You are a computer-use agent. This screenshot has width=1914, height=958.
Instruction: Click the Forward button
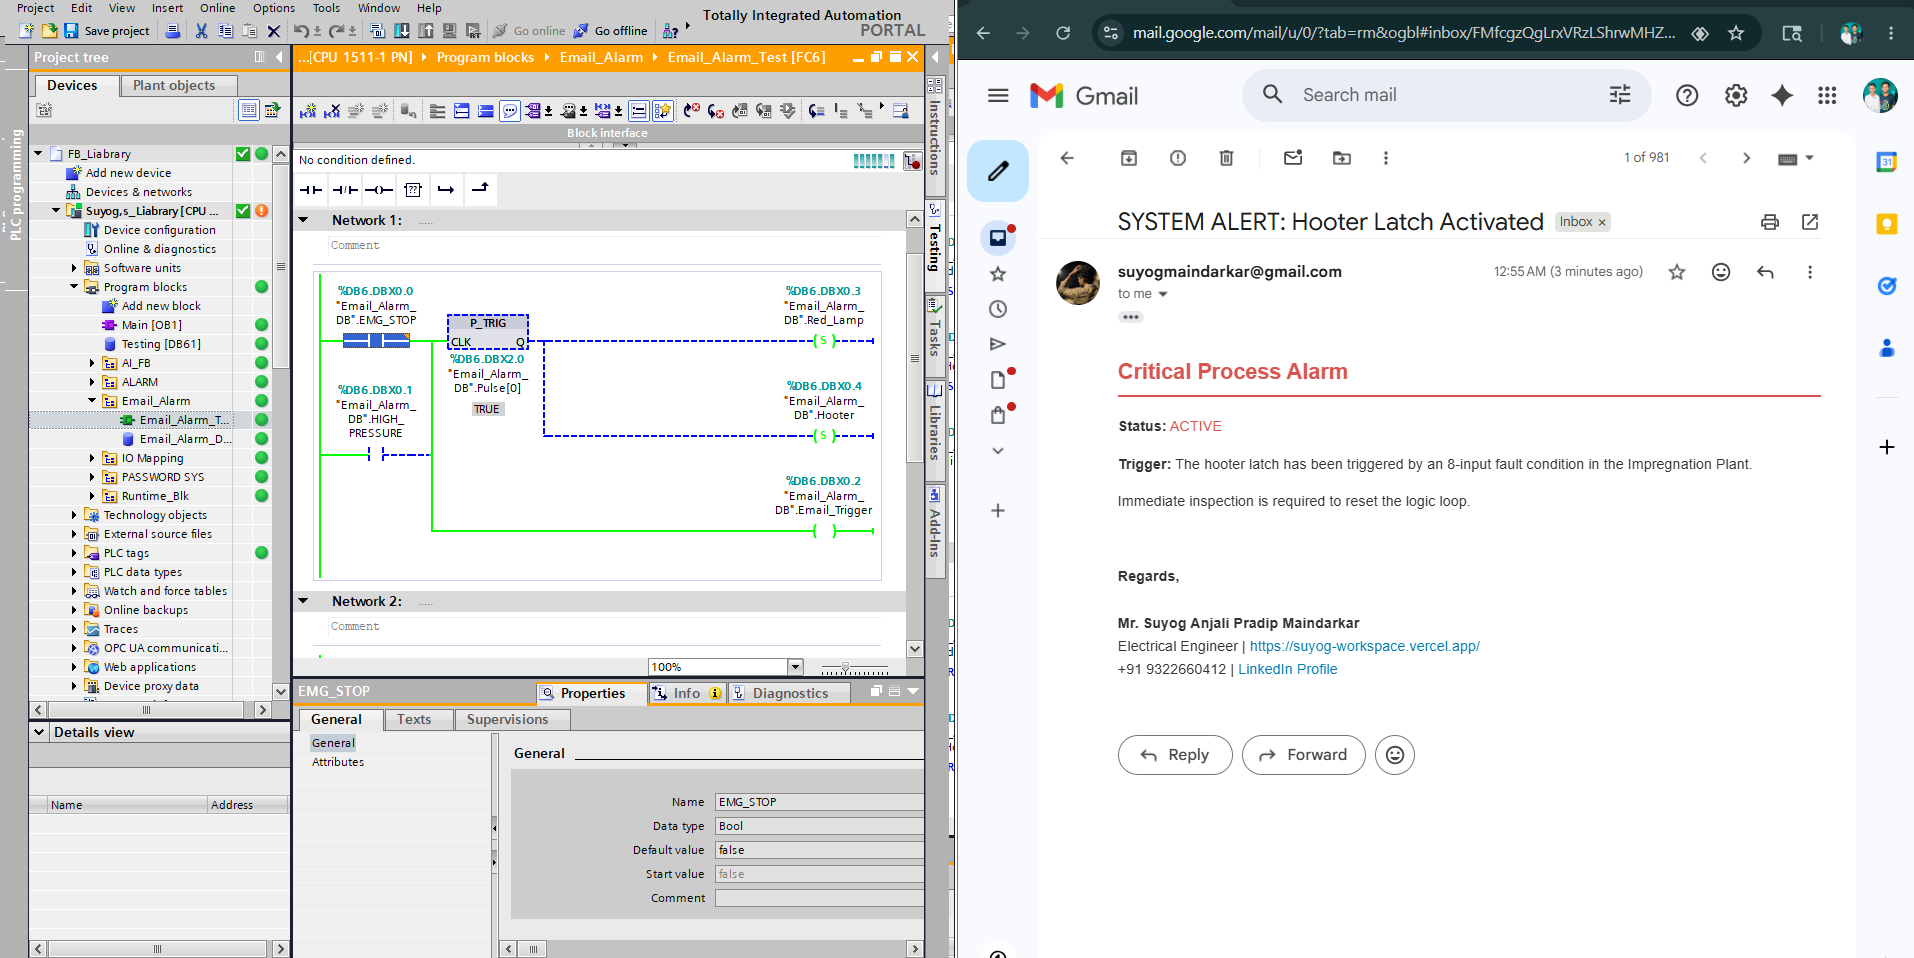pos(1303,755)
